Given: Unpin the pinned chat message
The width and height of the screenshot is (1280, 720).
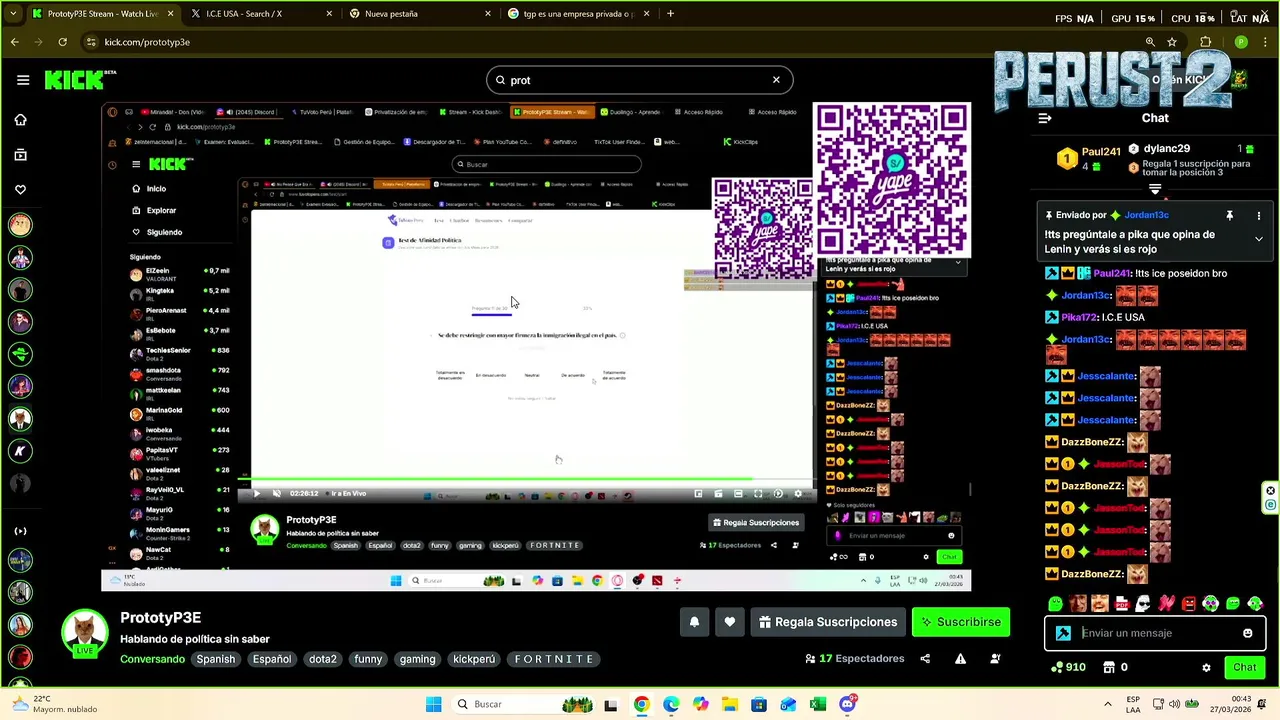Looking at the screenshot, I should pyautogui.click(x=1229, y=215).
